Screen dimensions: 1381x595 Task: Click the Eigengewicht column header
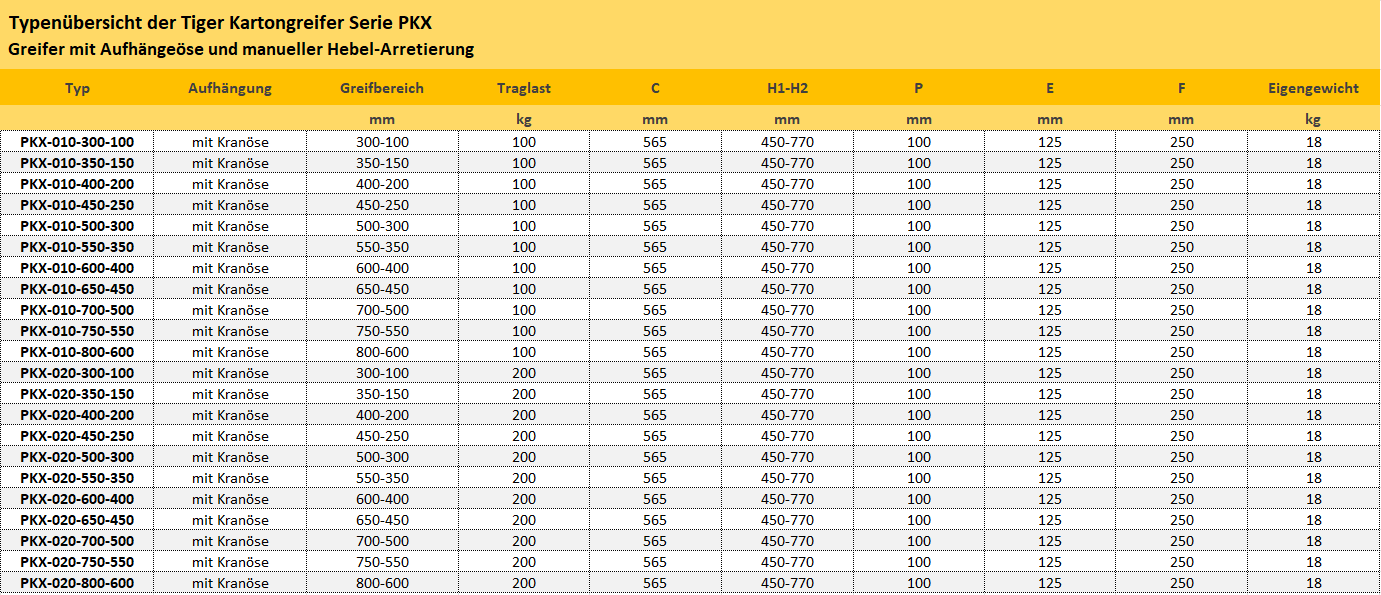1313,88
